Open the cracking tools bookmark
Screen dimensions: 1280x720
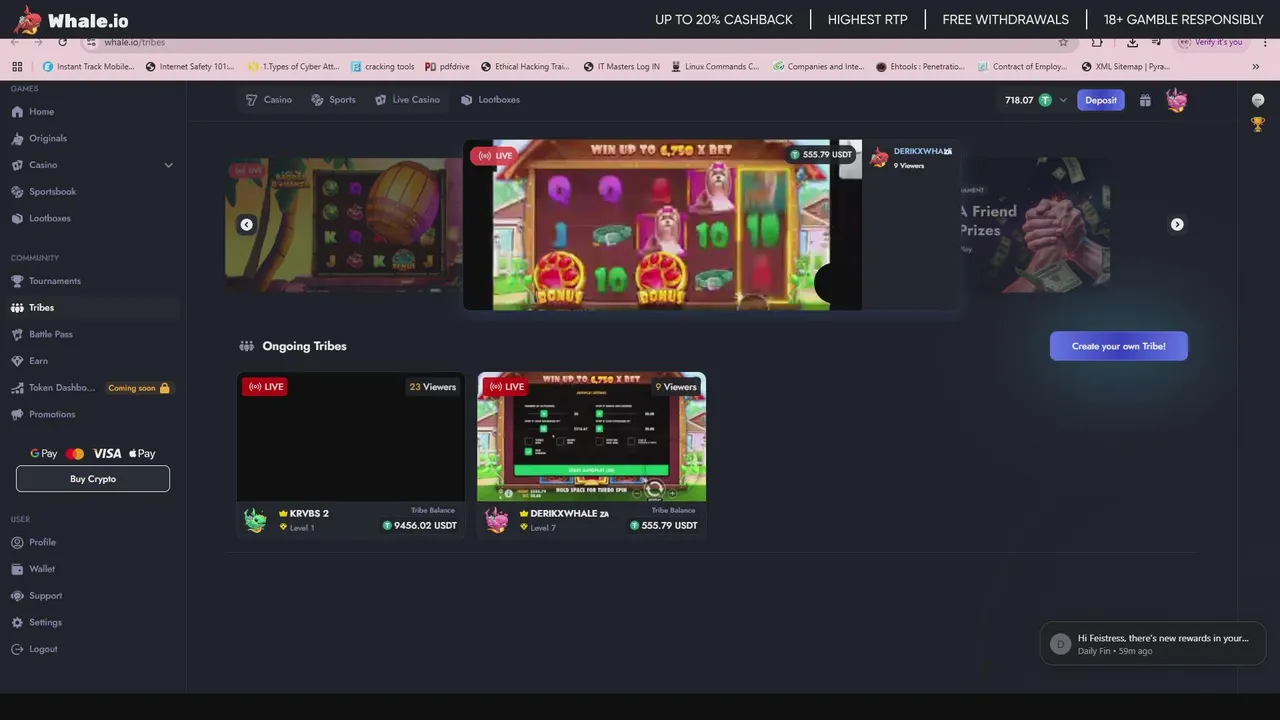tap(382, 67)
